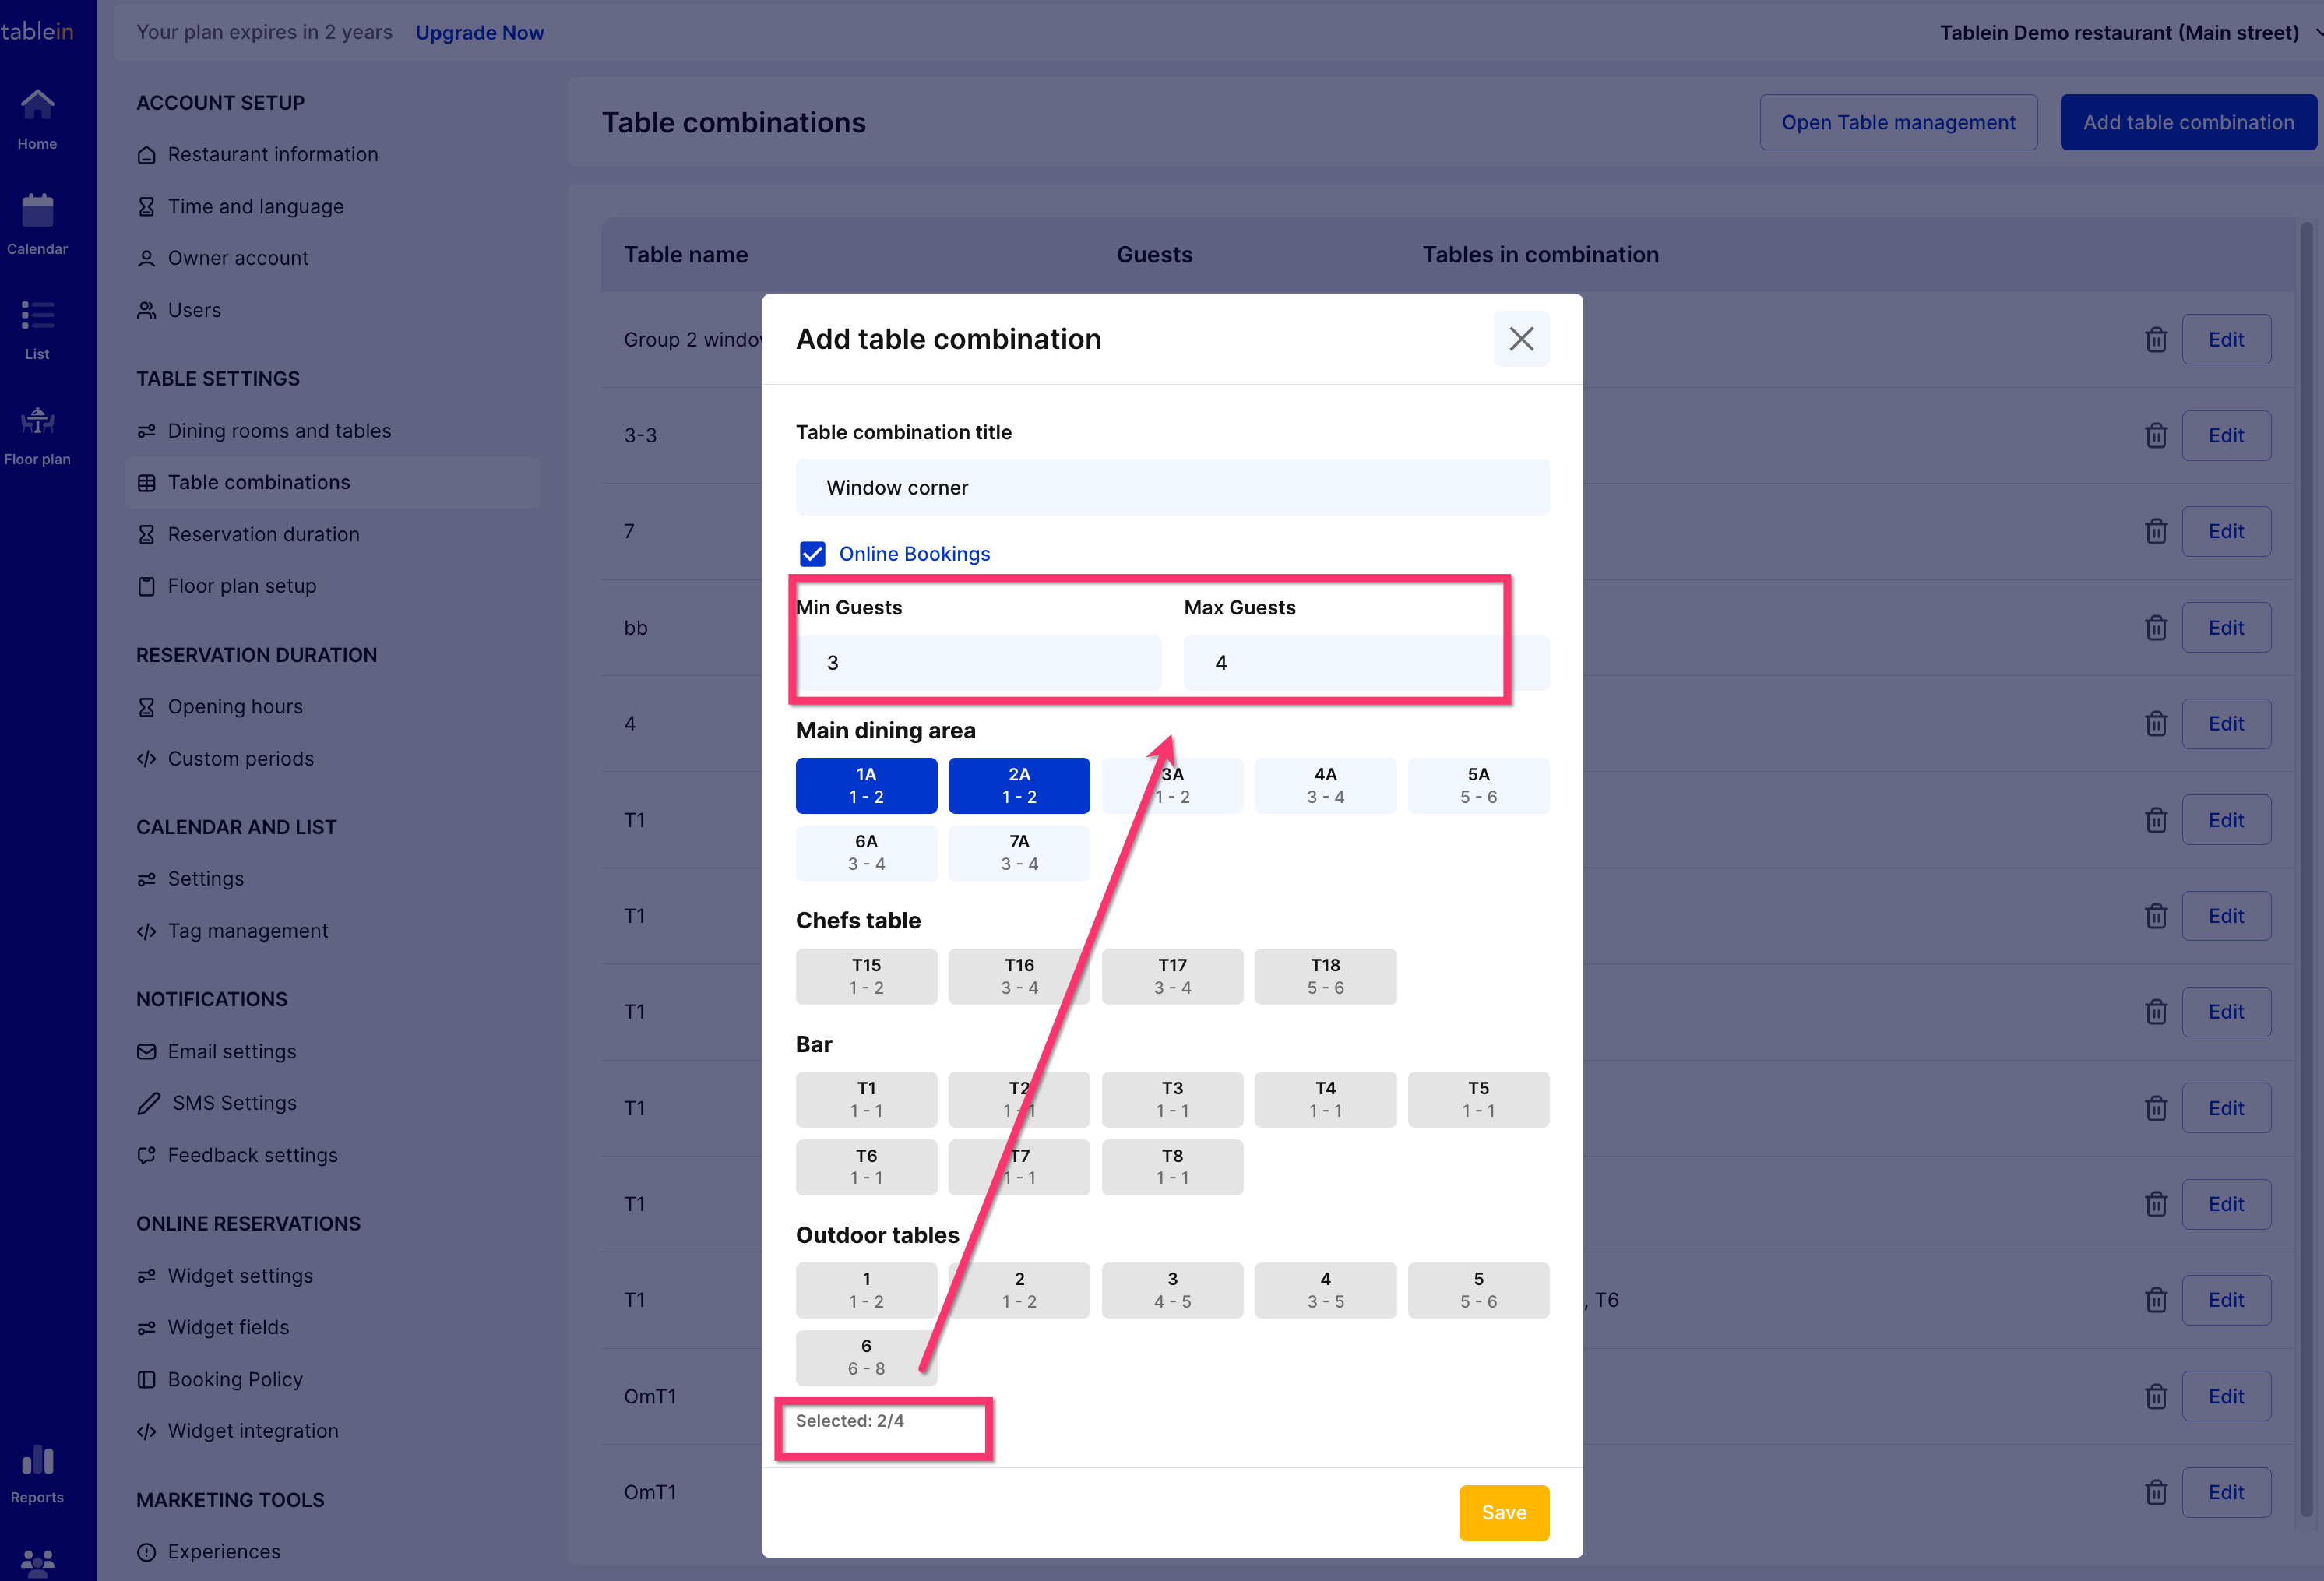Save the table combination

(x=1503, y=1512)
